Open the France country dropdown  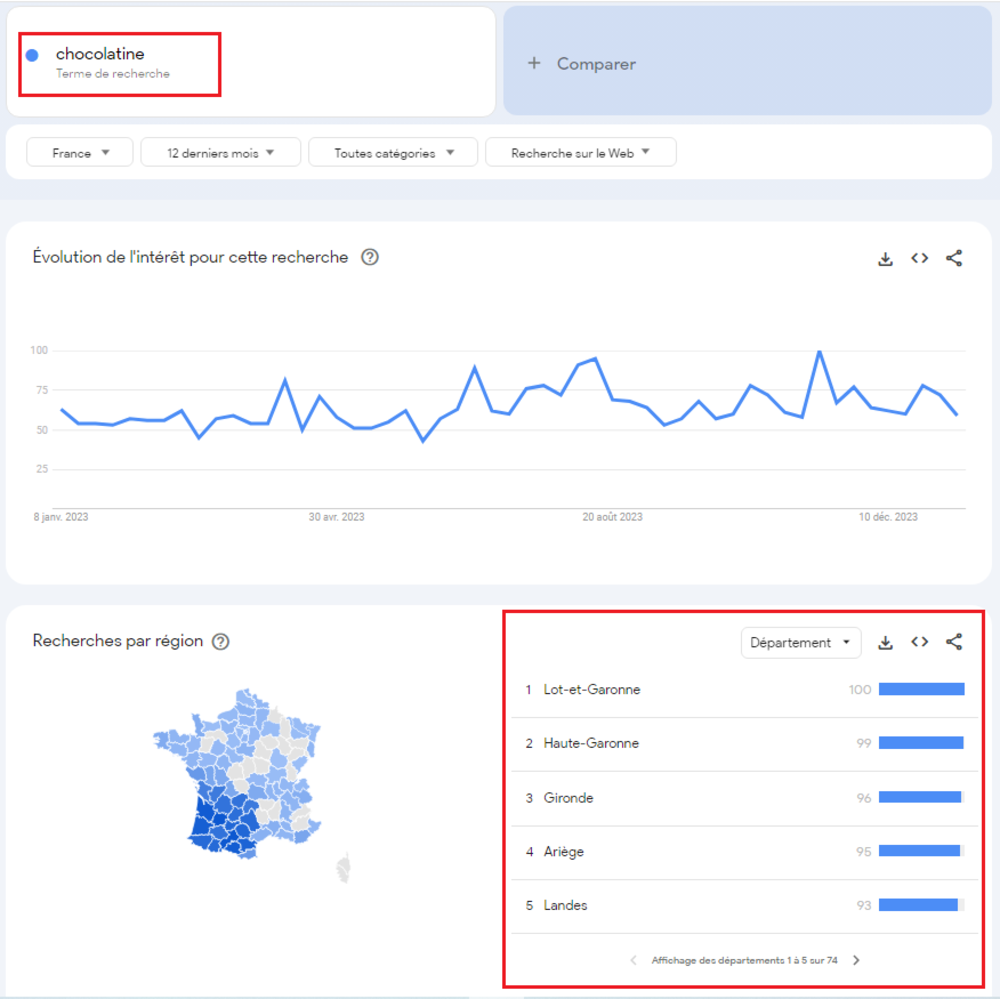coord(80,153)
